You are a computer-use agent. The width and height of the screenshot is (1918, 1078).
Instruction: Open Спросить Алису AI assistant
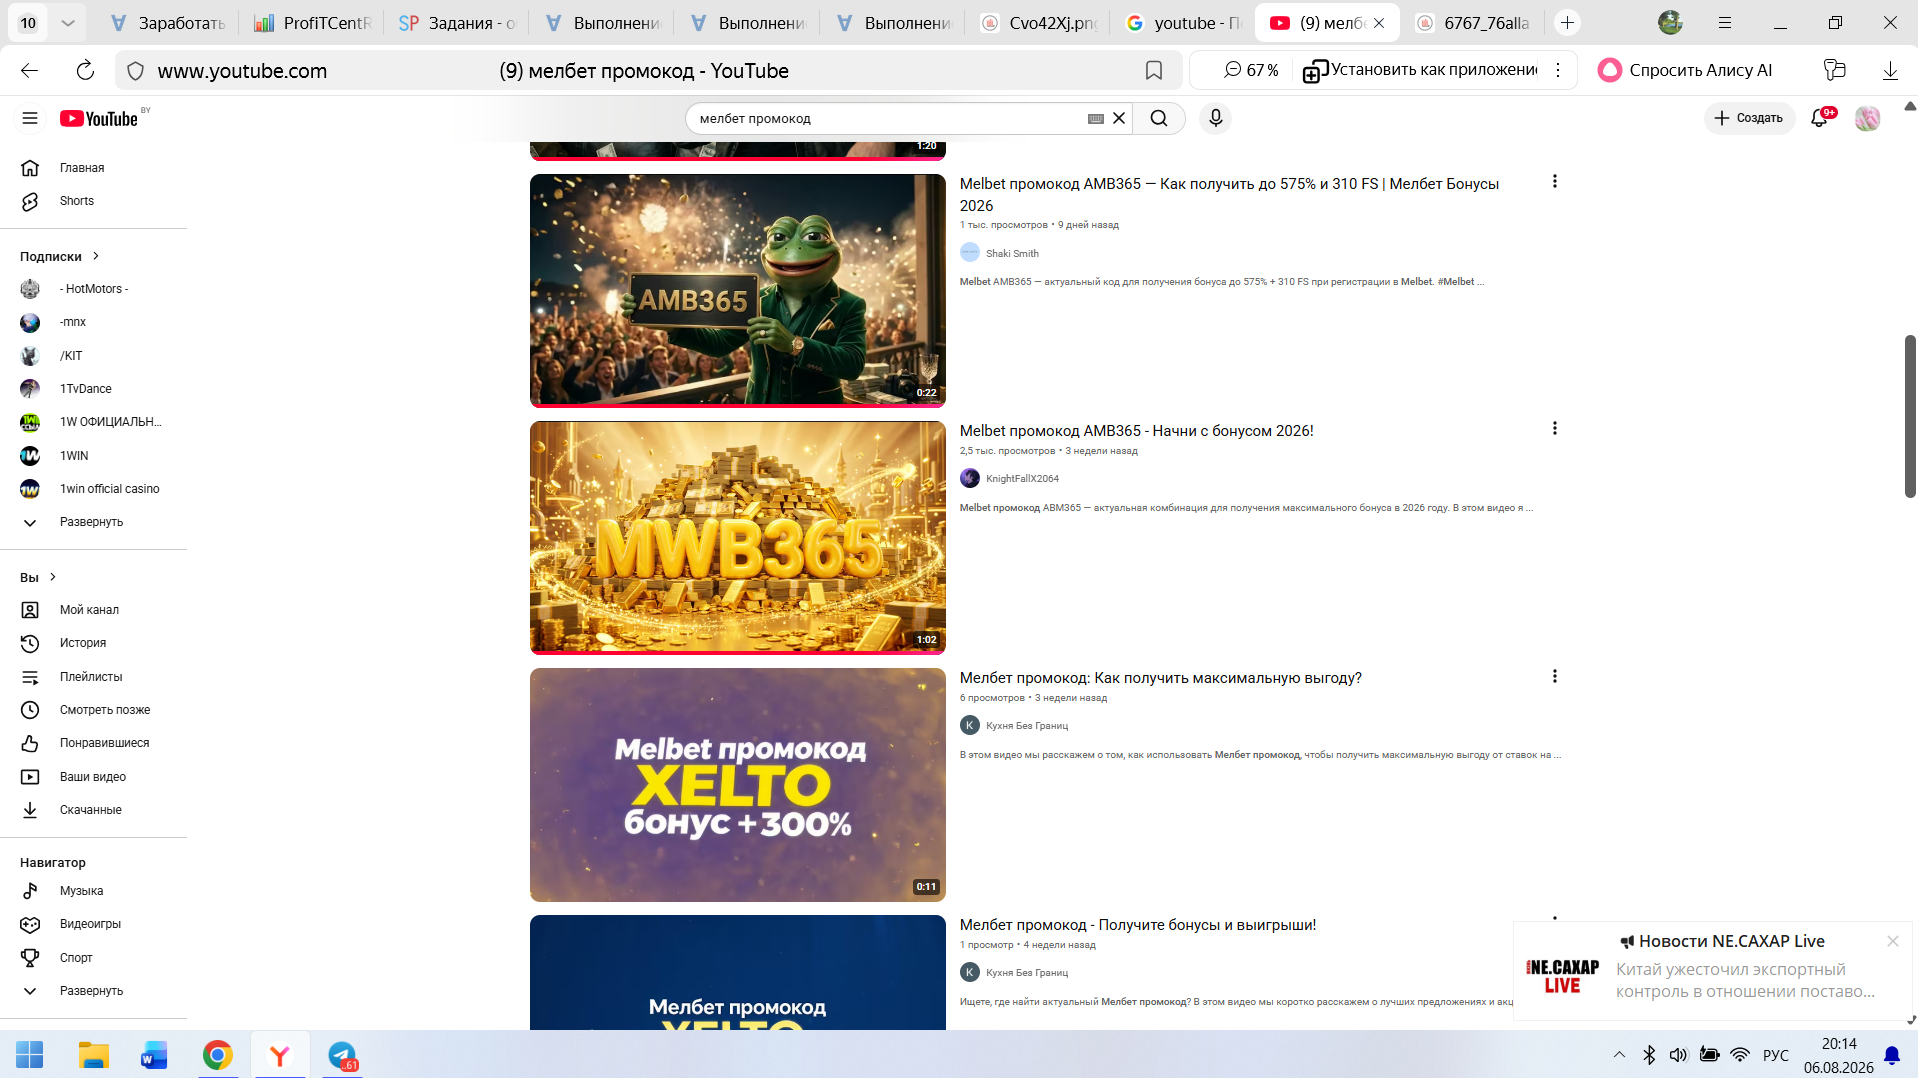tap(1685, 70)
